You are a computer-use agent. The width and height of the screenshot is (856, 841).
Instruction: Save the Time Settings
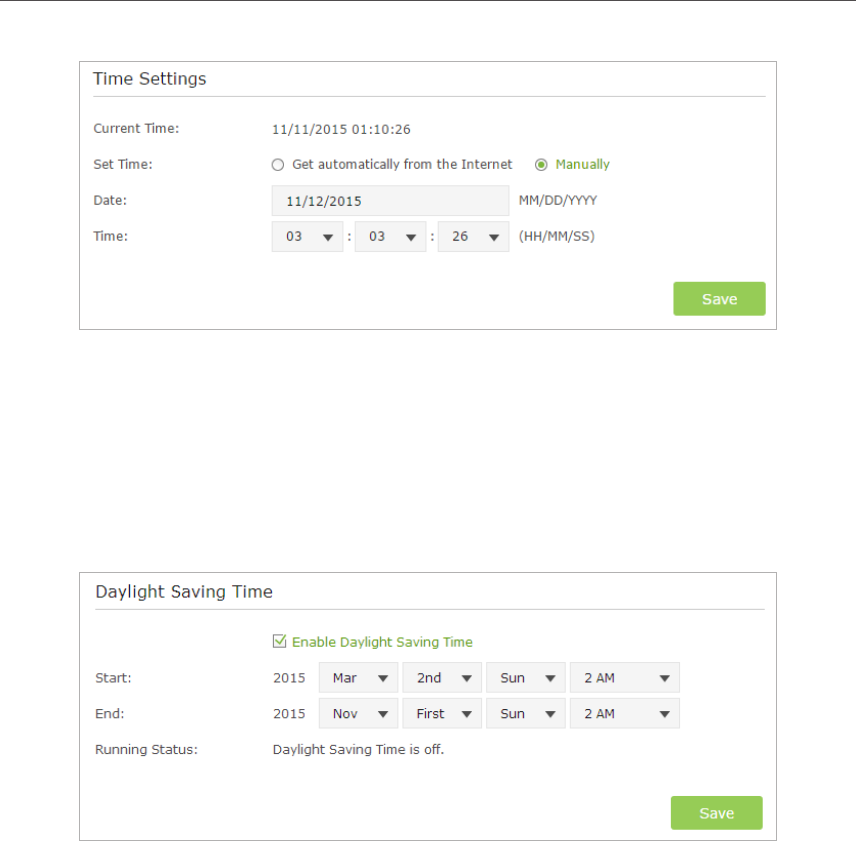[x=719, y=299]
